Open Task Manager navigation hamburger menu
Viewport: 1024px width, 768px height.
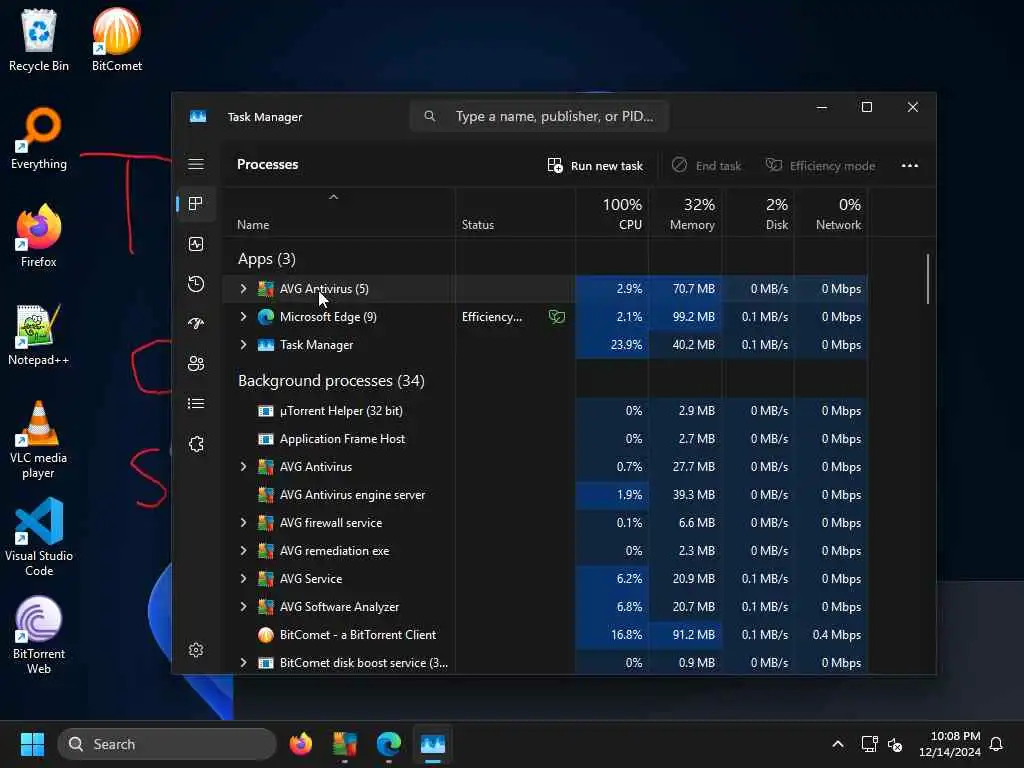pyautogui.click(x=196, y=164)
